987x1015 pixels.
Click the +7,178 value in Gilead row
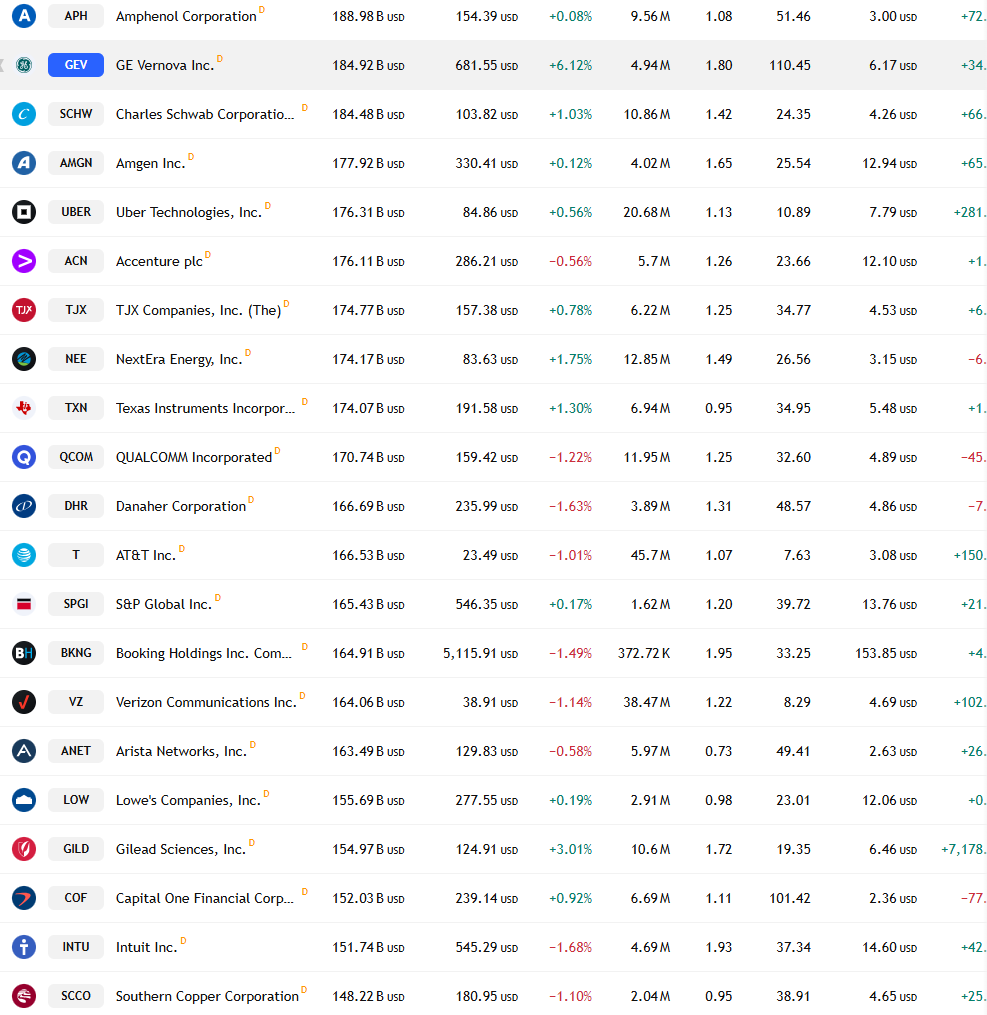963,849
